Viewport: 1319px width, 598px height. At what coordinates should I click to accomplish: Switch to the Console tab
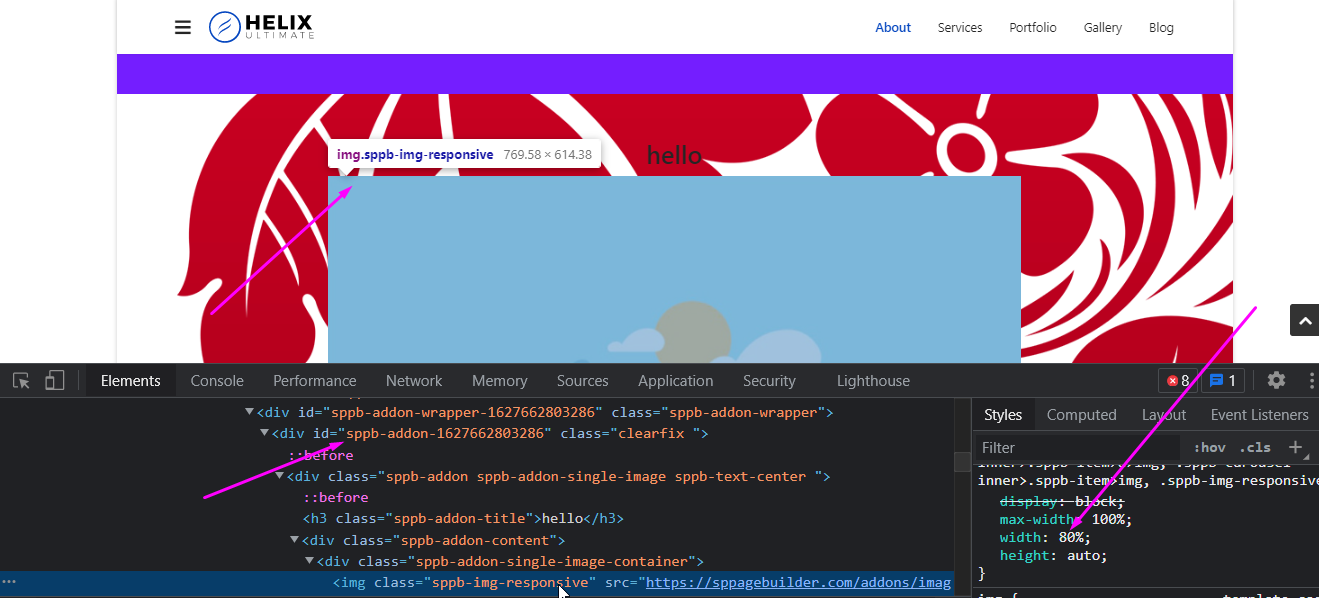[217, 381]
